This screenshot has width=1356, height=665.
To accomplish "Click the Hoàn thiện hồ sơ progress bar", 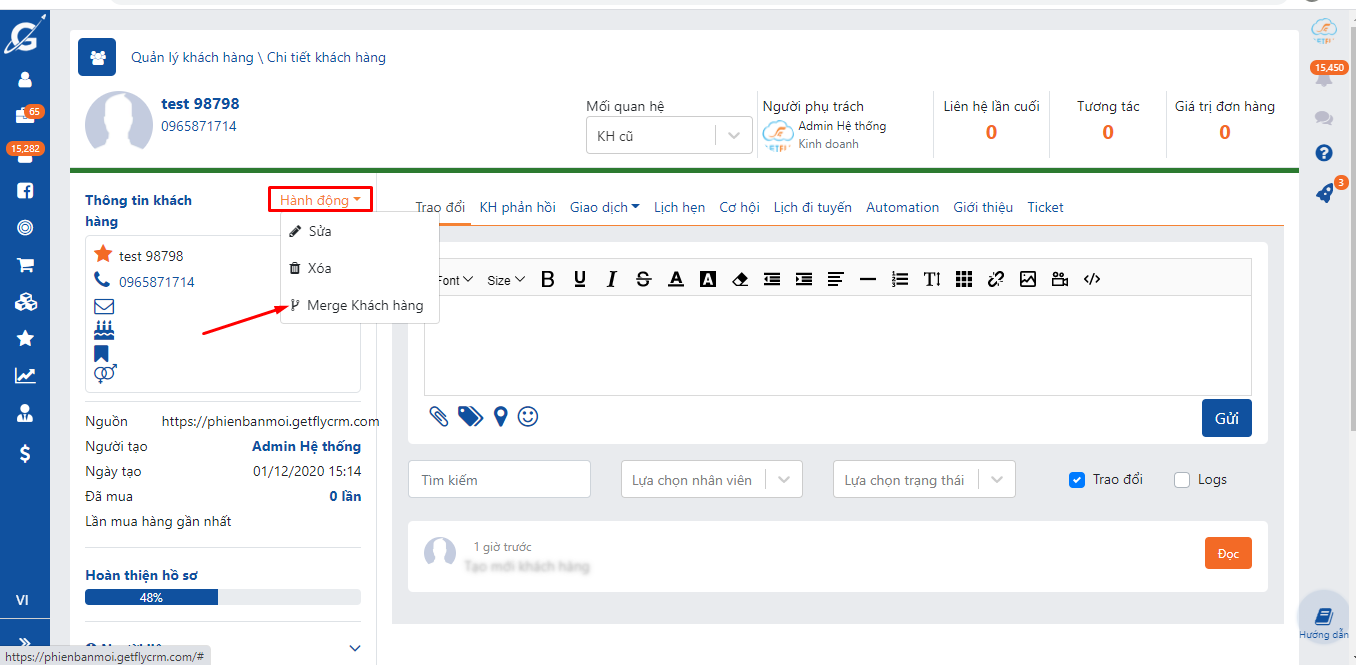I will (222, 597).
